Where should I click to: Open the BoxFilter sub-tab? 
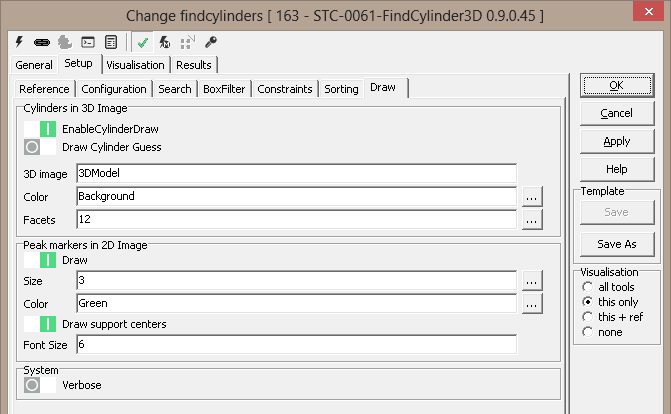[224, 89]
